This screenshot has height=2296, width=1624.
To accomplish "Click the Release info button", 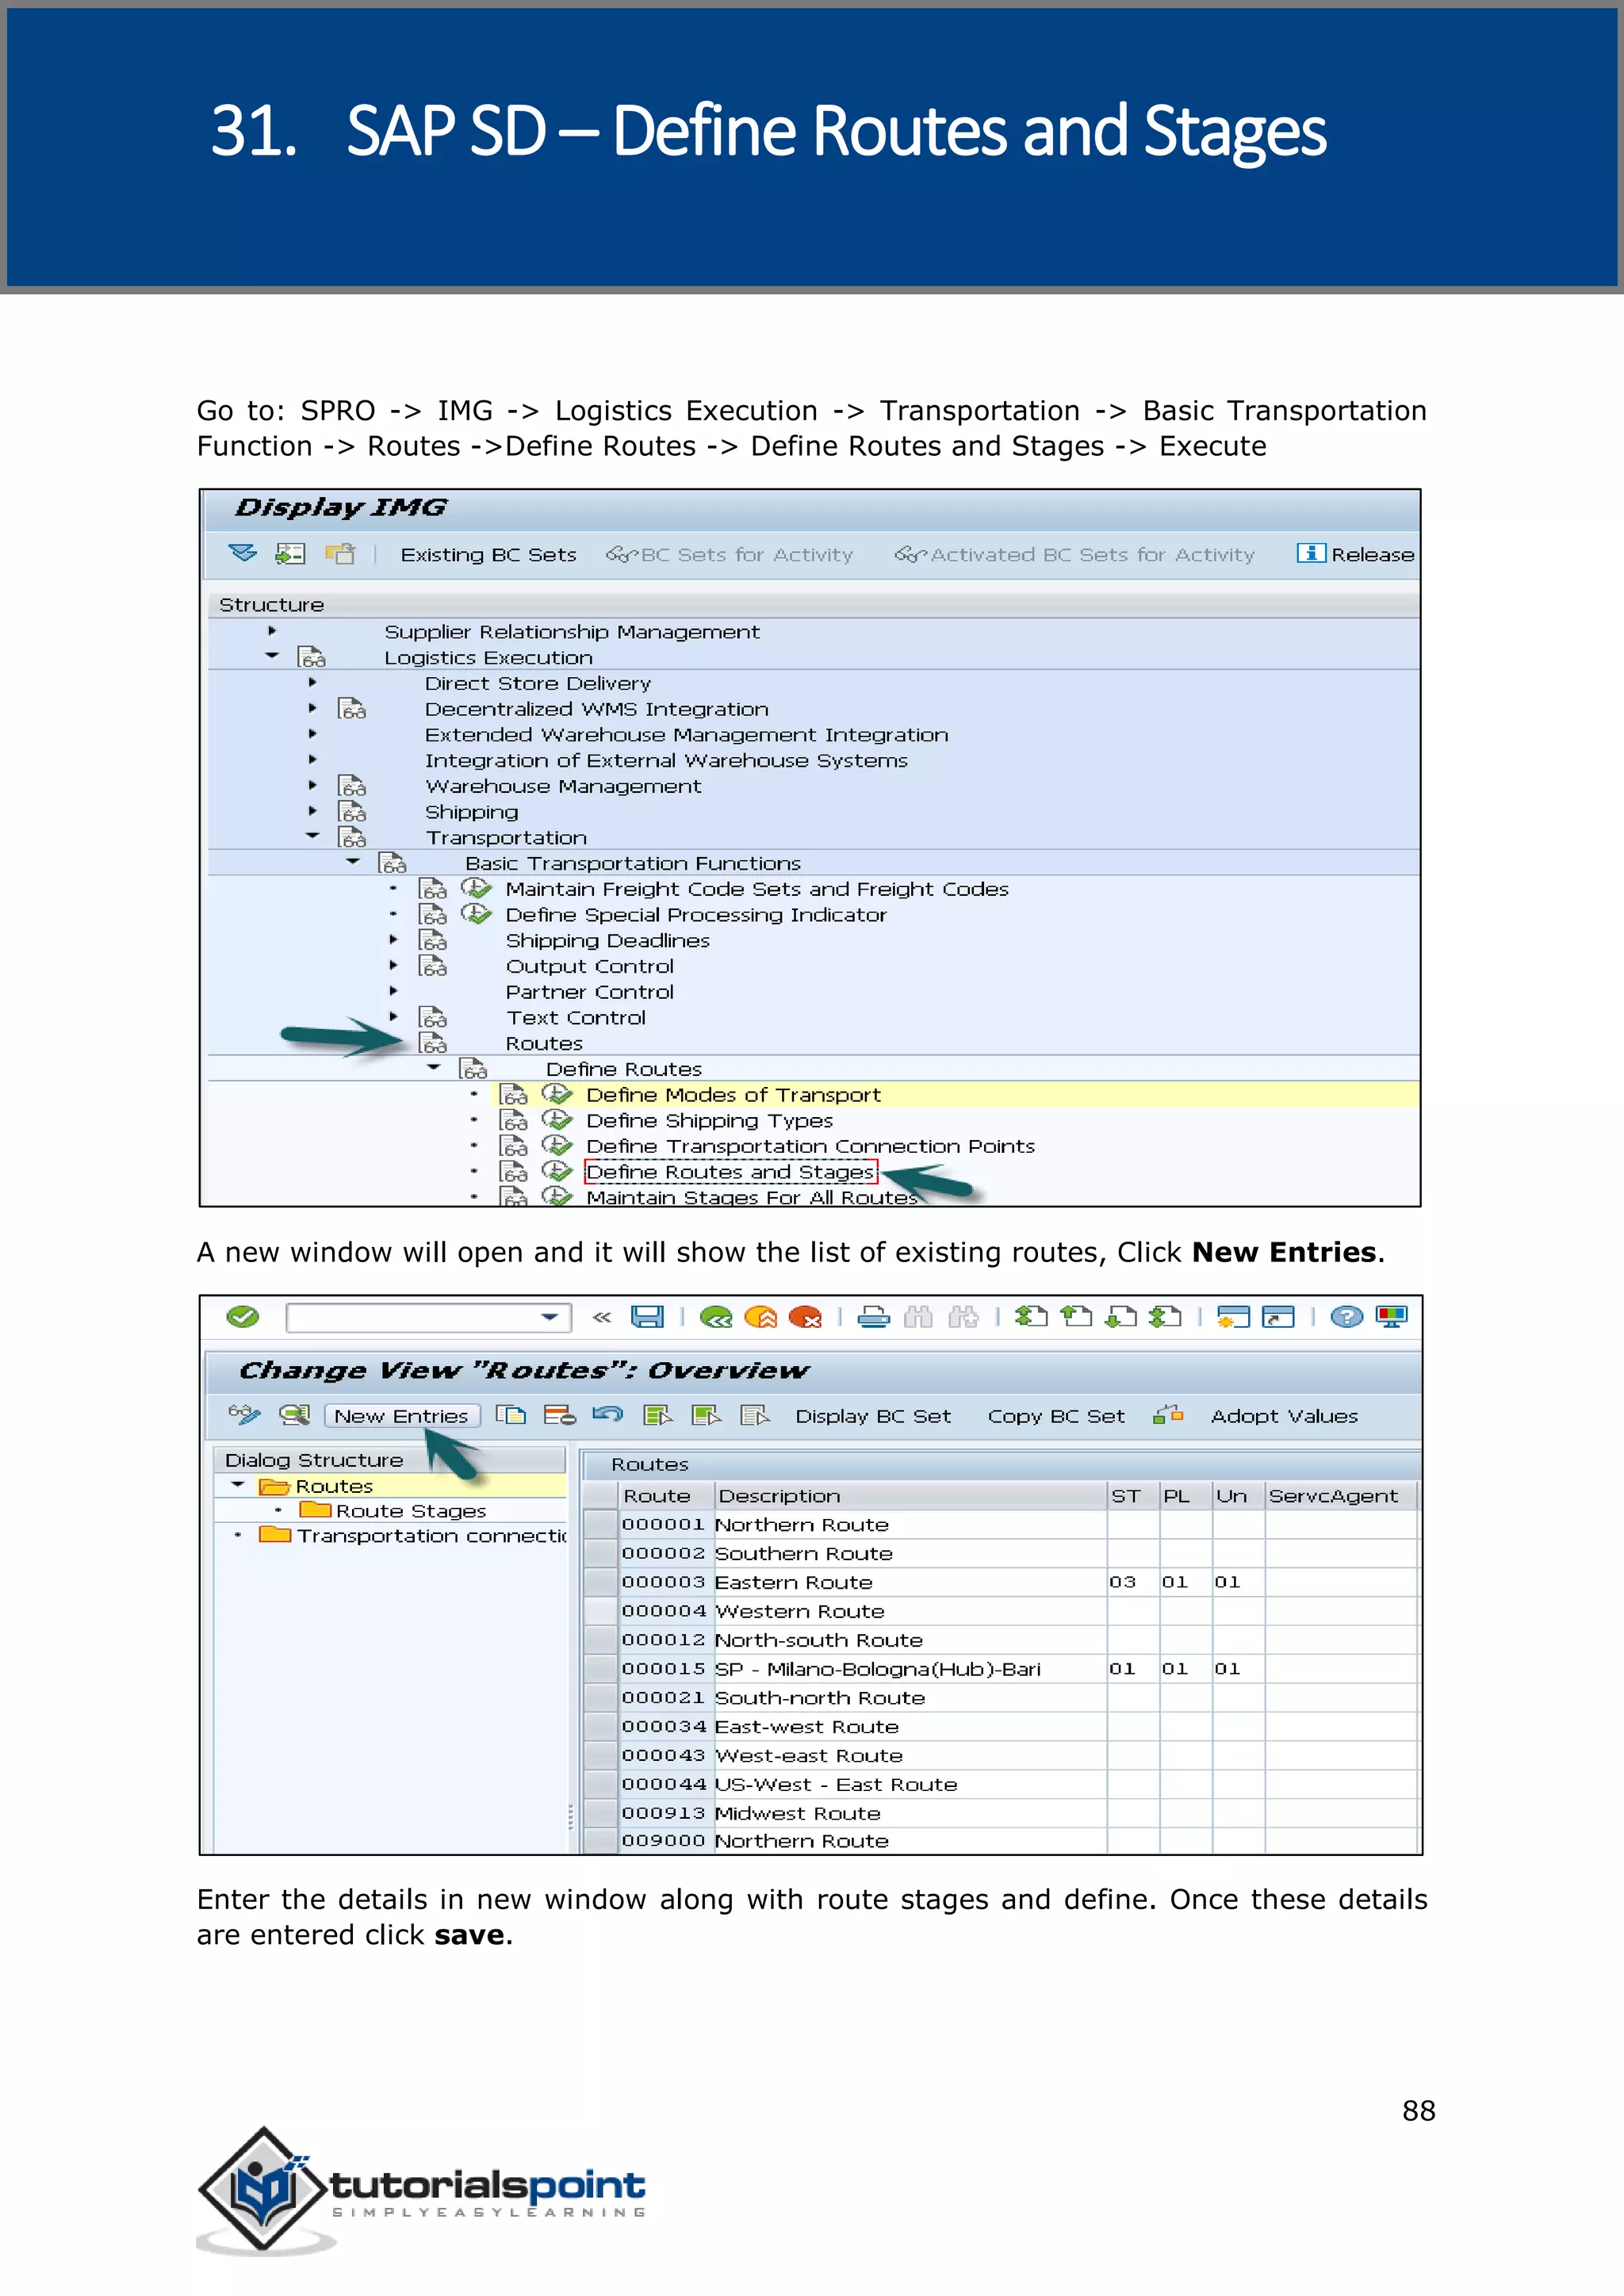I will click(1355, 554).
